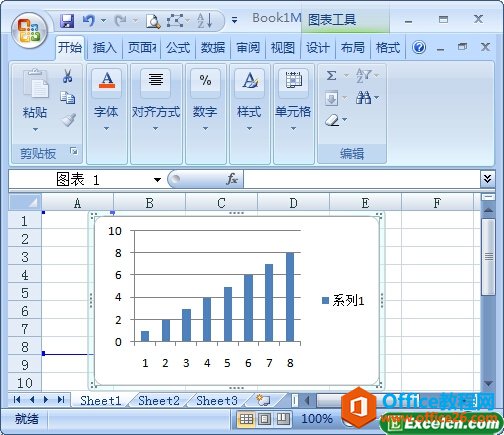Viewport: 504px width, 435px height.
Task: Open Find & Select binoculars icon
Action: pyautogui.click(x=363, y=98)
